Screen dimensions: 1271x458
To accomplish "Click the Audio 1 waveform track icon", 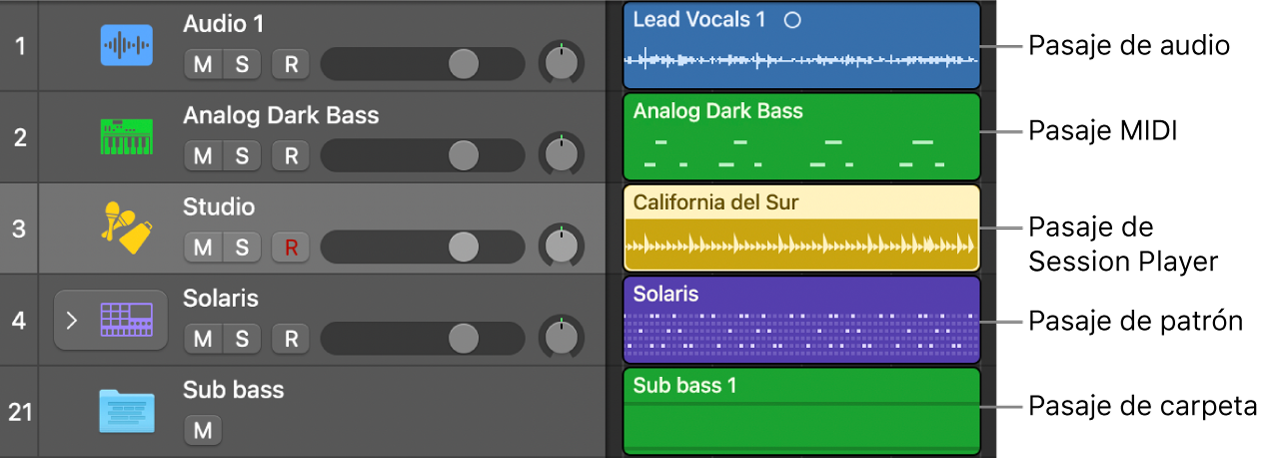I will tap(126, 45).
